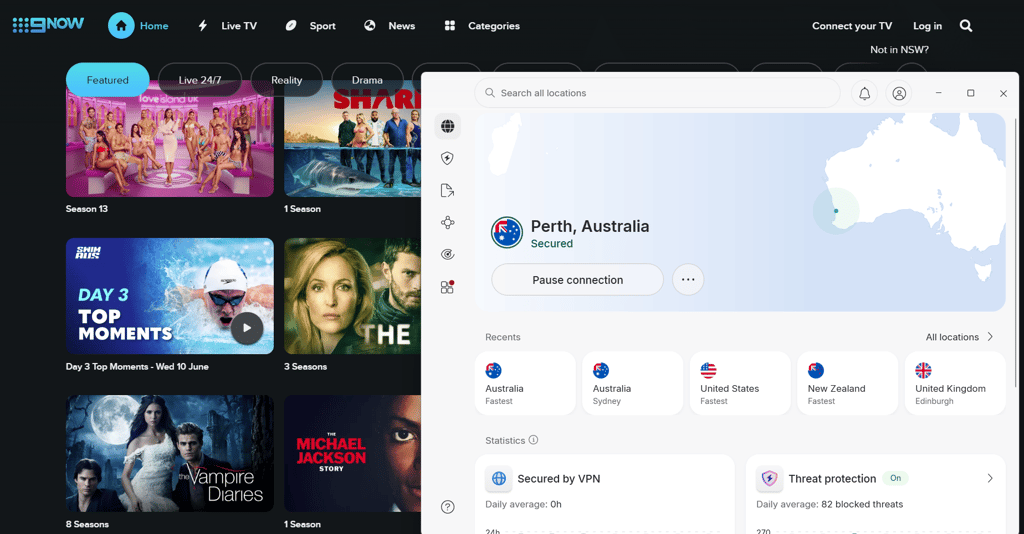Open the globe VPN locations icon in sidebar
1024x534 pixels.
447,126
